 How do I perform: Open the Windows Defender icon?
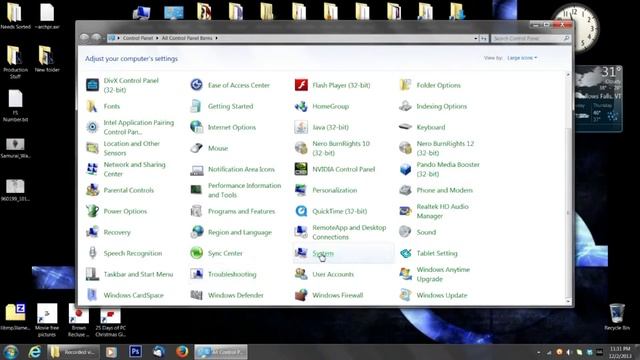197,295
